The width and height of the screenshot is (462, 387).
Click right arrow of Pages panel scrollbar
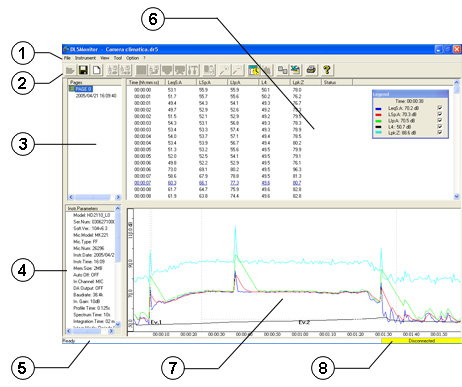(x=118, y=197)
